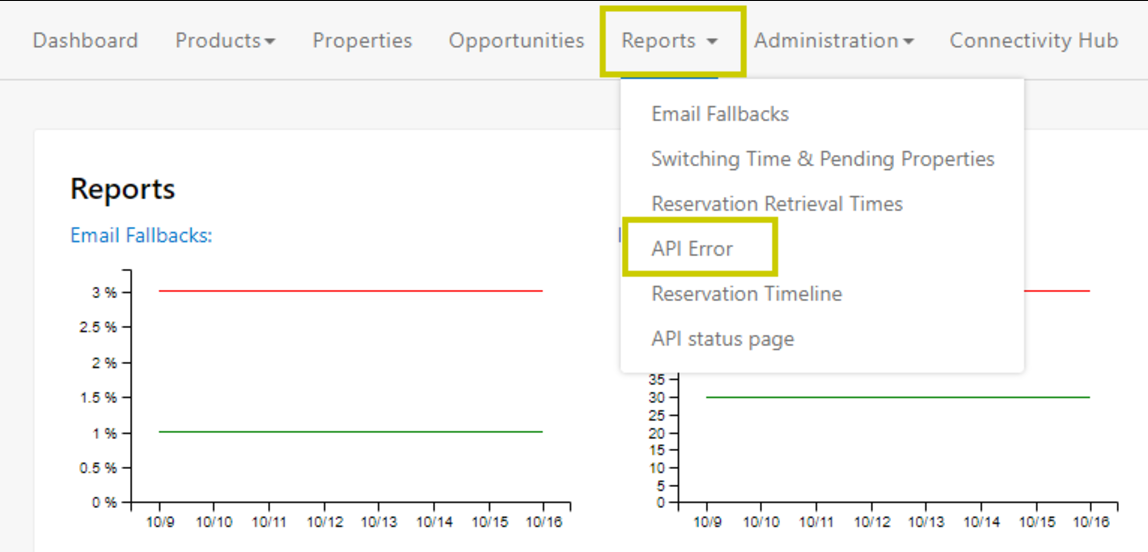Choose Switching Time & Pending Properties
Screen dimensions: 1148x552
pyautogui.click(x=822, y=159)
